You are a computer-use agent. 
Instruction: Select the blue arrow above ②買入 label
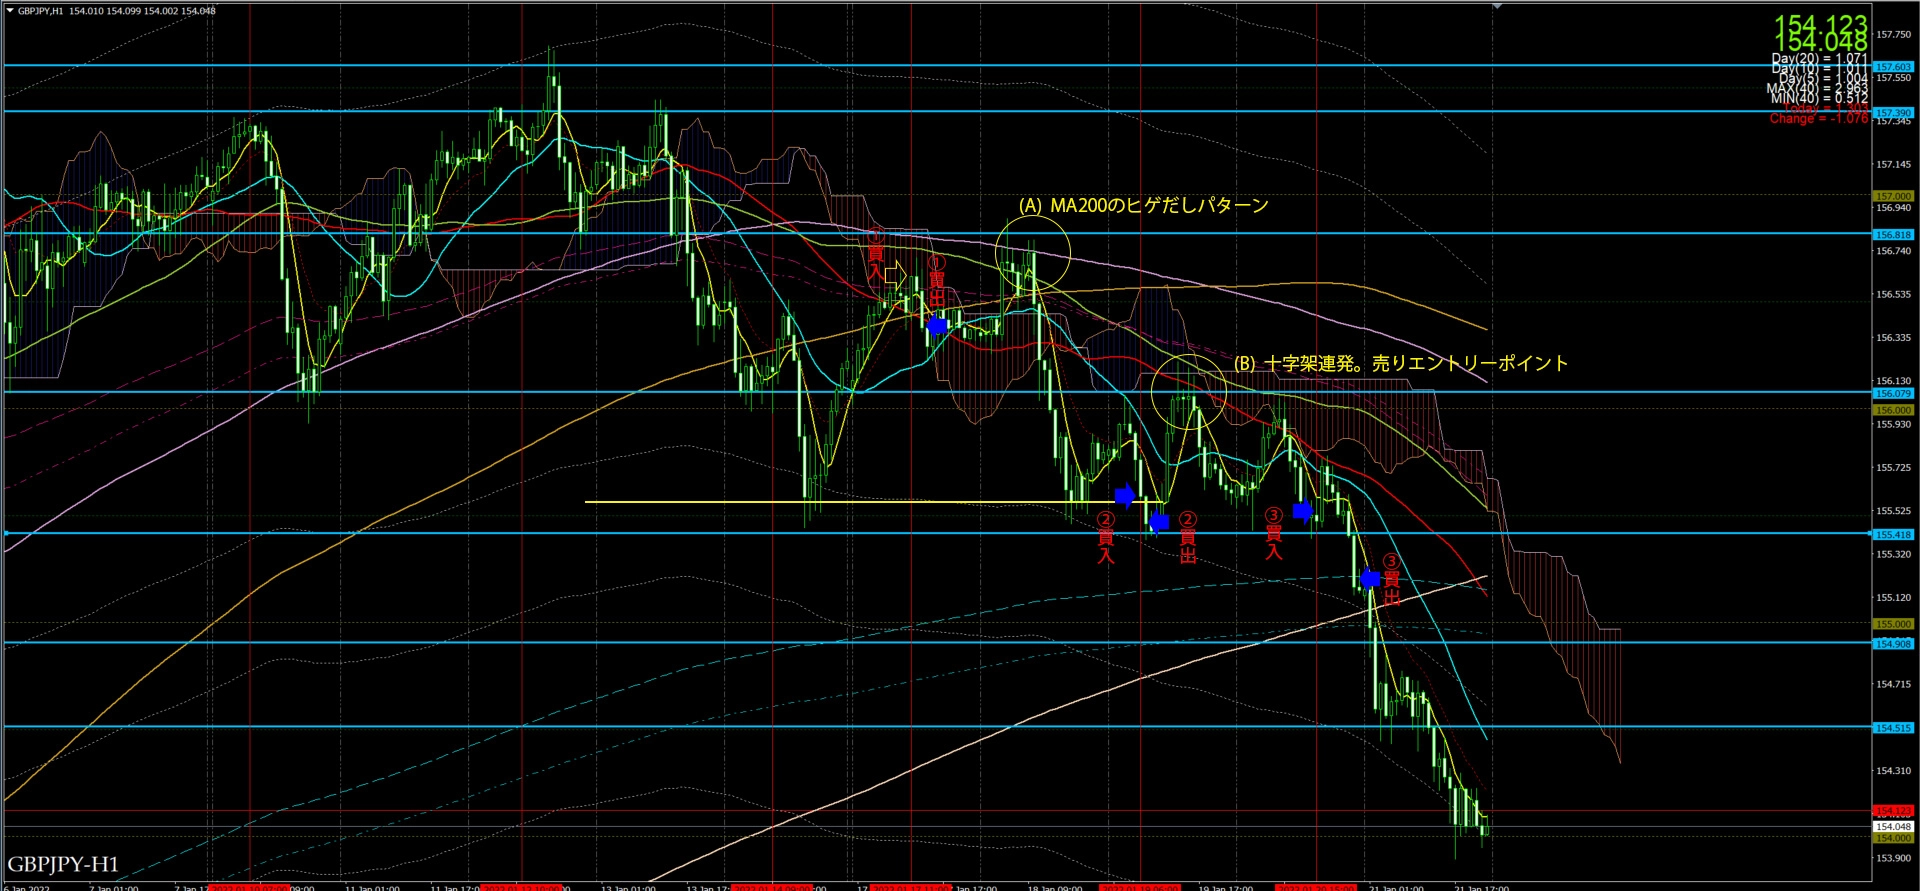[1125, 494]
